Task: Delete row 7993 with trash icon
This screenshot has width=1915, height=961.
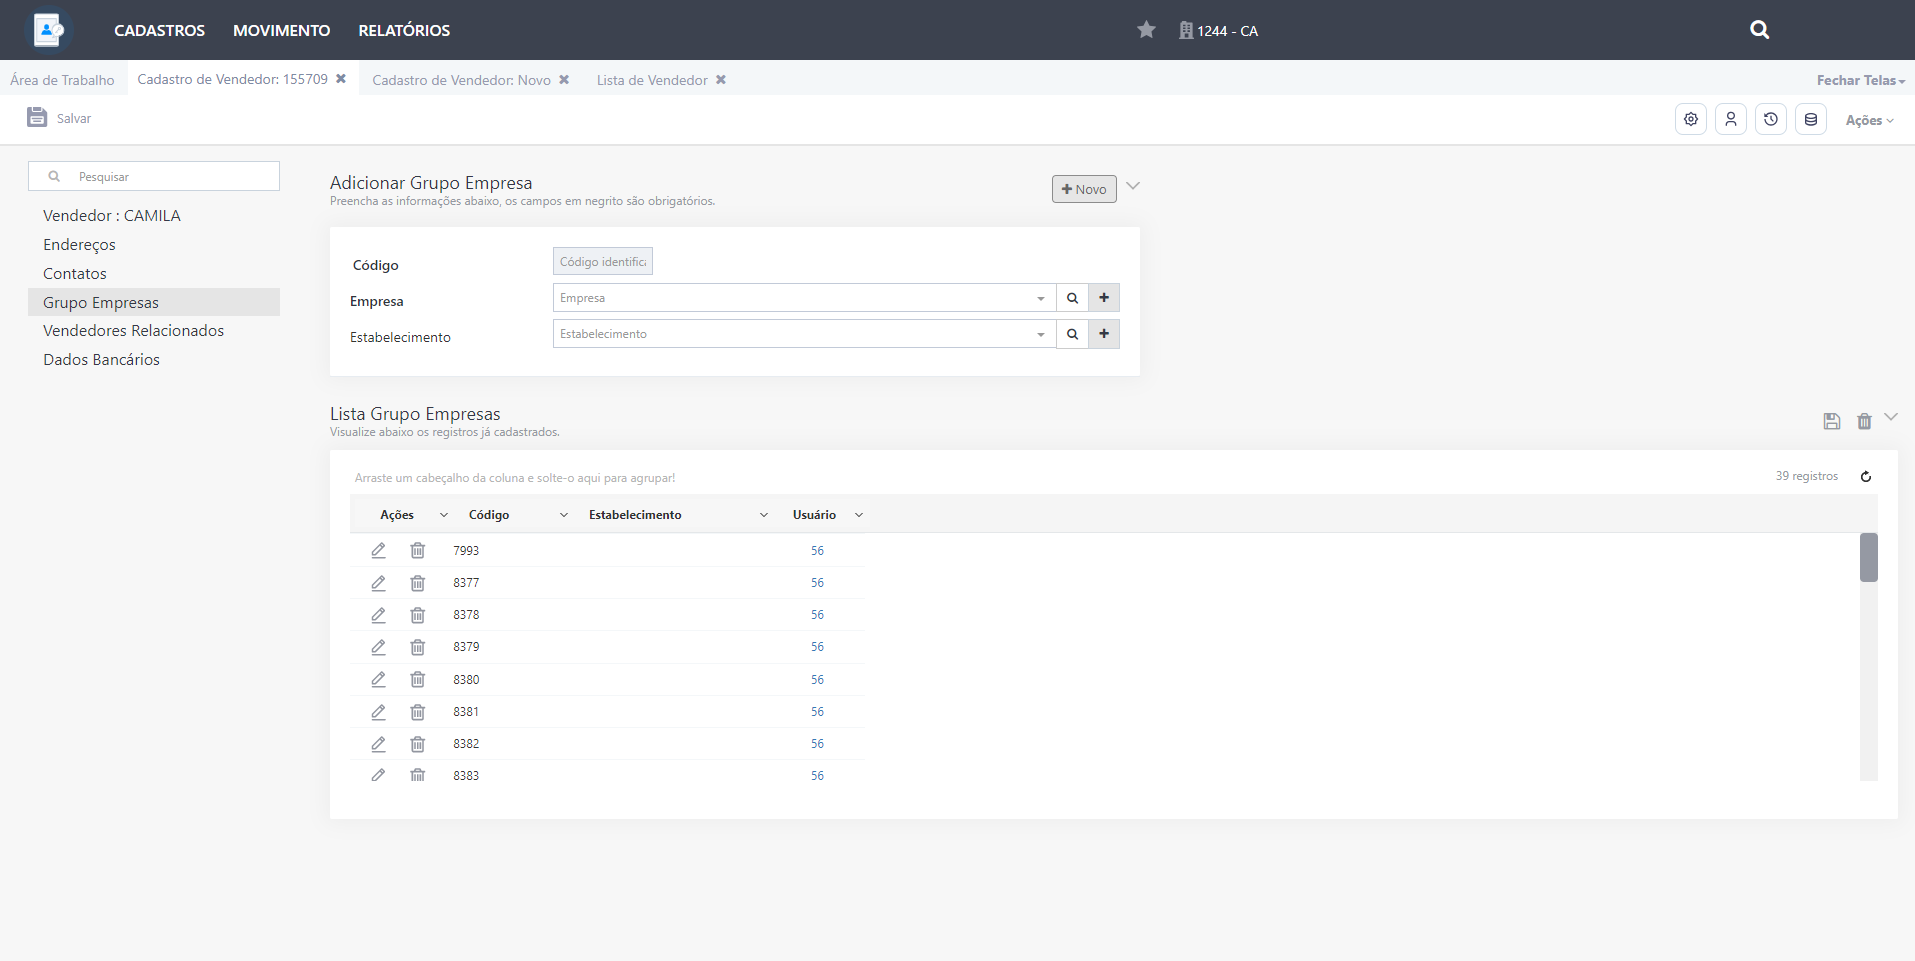Action: coord(418,550)
